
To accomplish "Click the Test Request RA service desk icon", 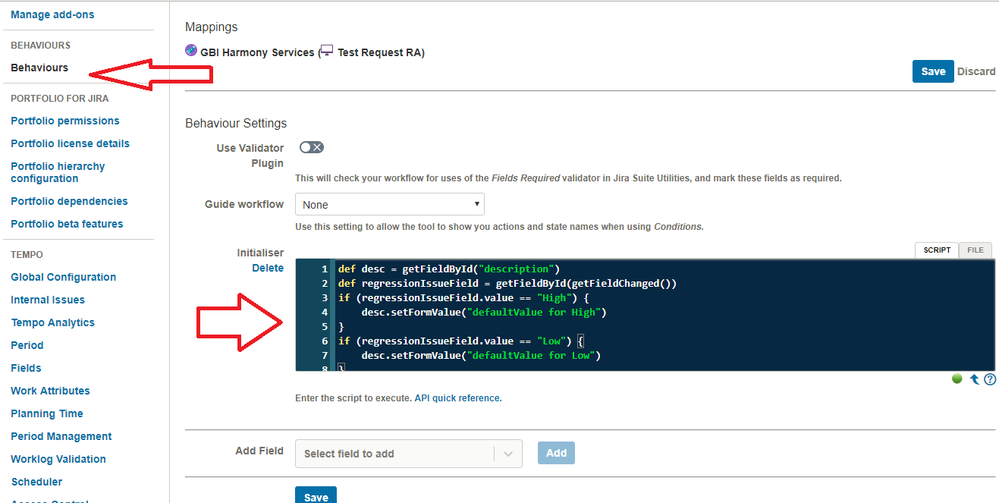I will [326, 51].
